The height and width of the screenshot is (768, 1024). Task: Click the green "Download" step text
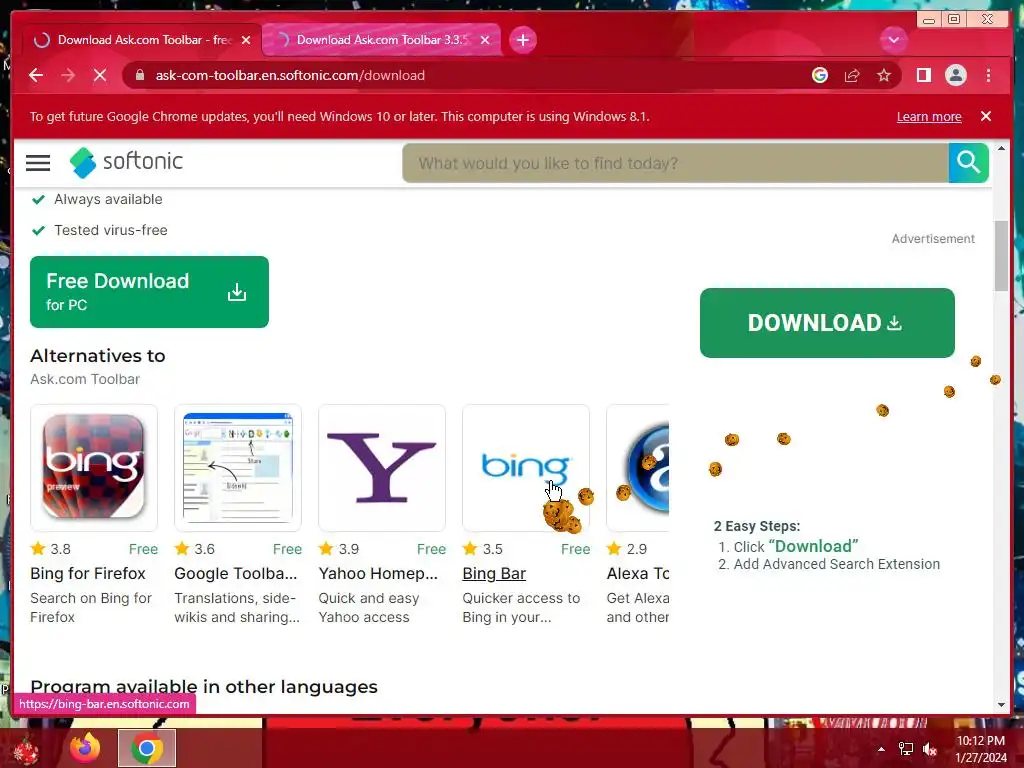pos(813,546)
